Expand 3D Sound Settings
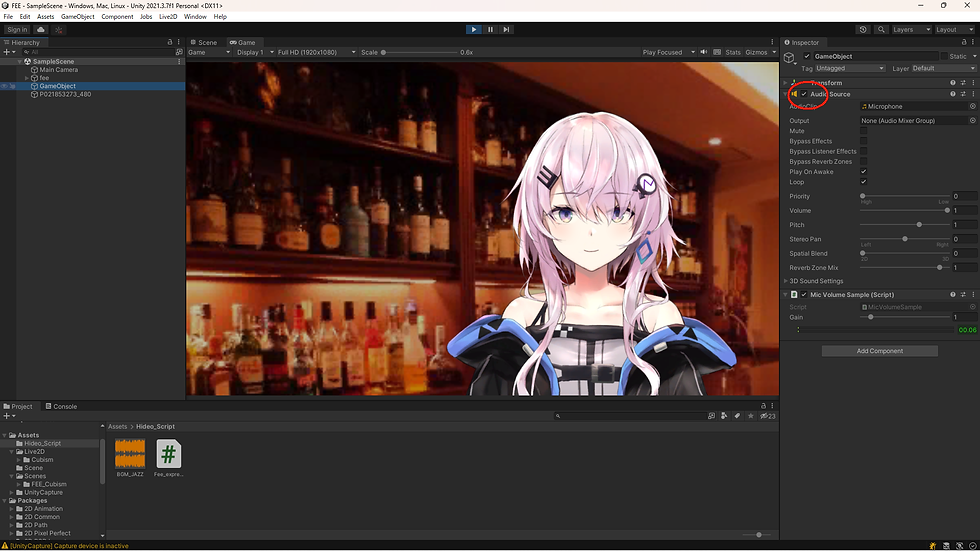 [786, 281]
